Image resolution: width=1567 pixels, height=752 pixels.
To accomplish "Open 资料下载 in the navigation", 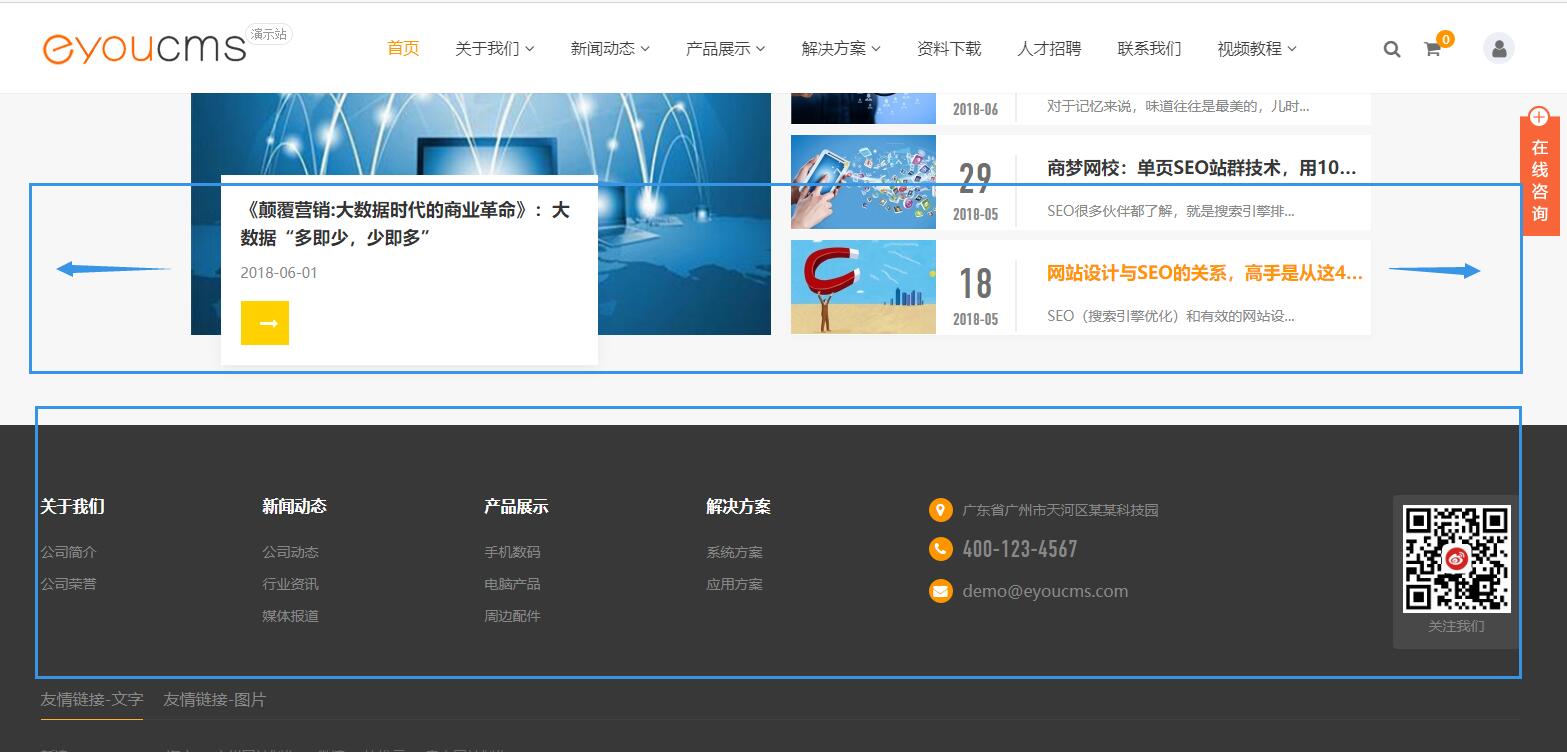I will point(949,48).
